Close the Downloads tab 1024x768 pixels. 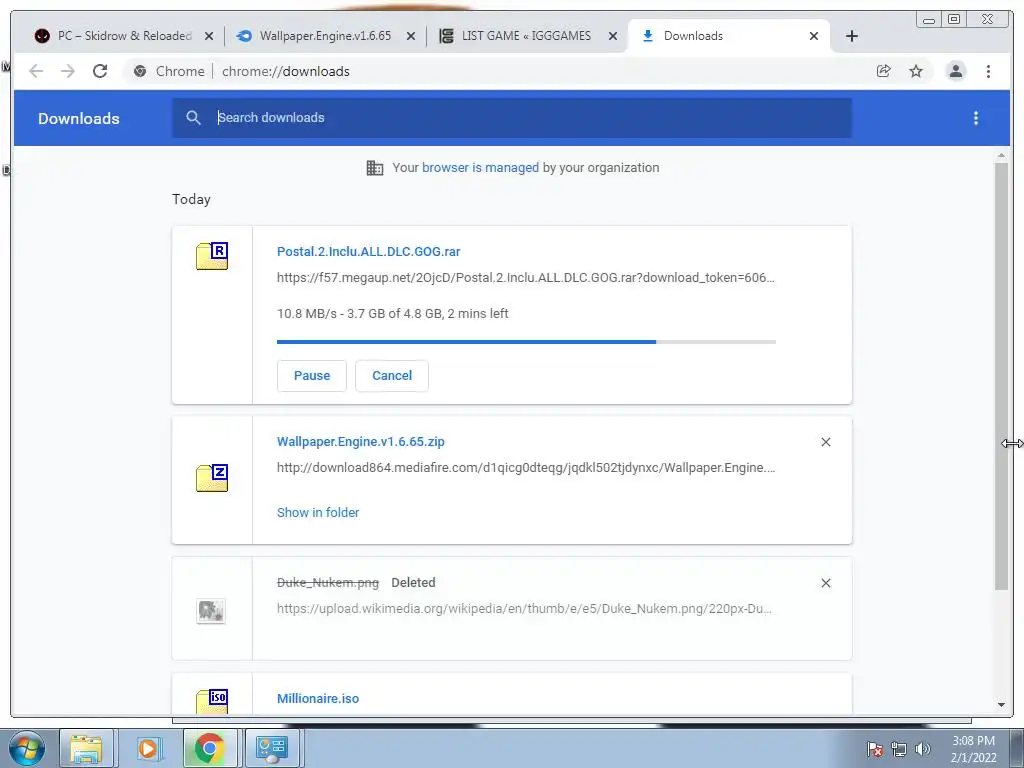point(814,36)
